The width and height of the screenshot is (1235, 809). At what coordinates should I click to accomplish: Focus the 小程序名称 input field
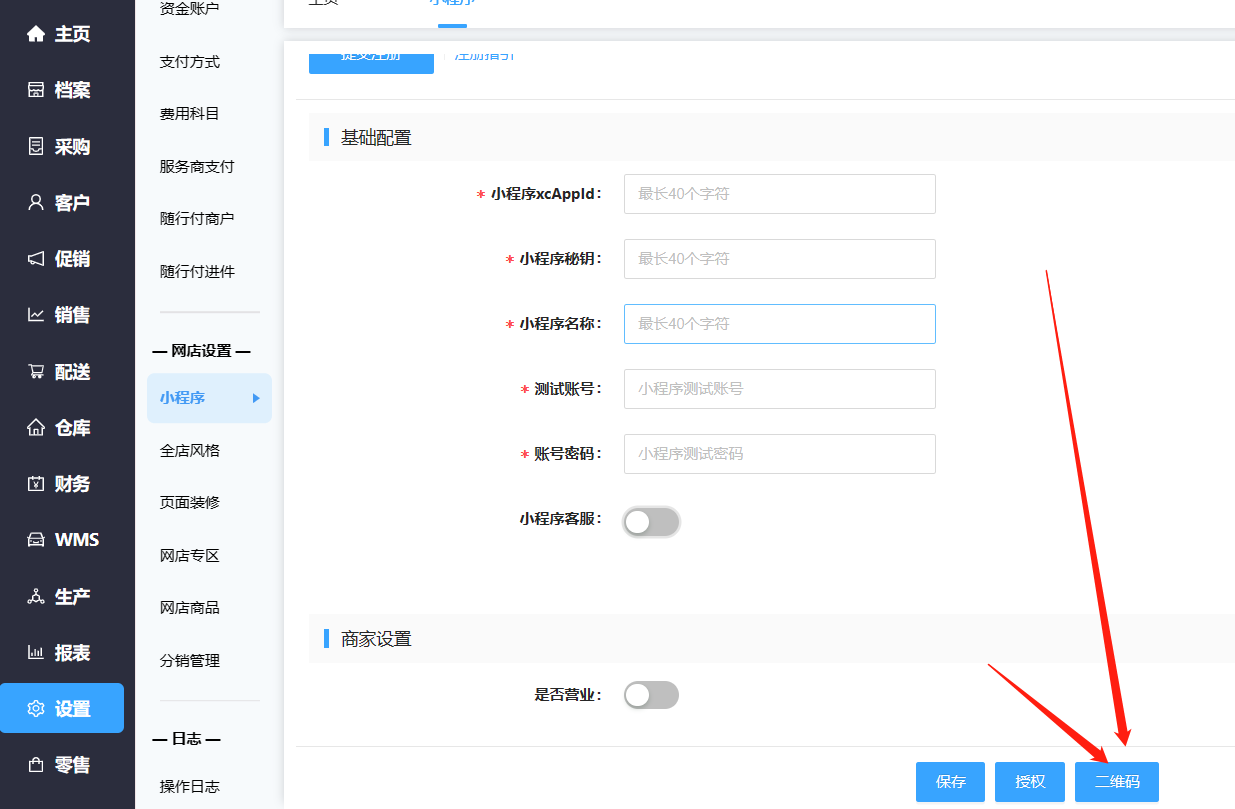(780, 324)
